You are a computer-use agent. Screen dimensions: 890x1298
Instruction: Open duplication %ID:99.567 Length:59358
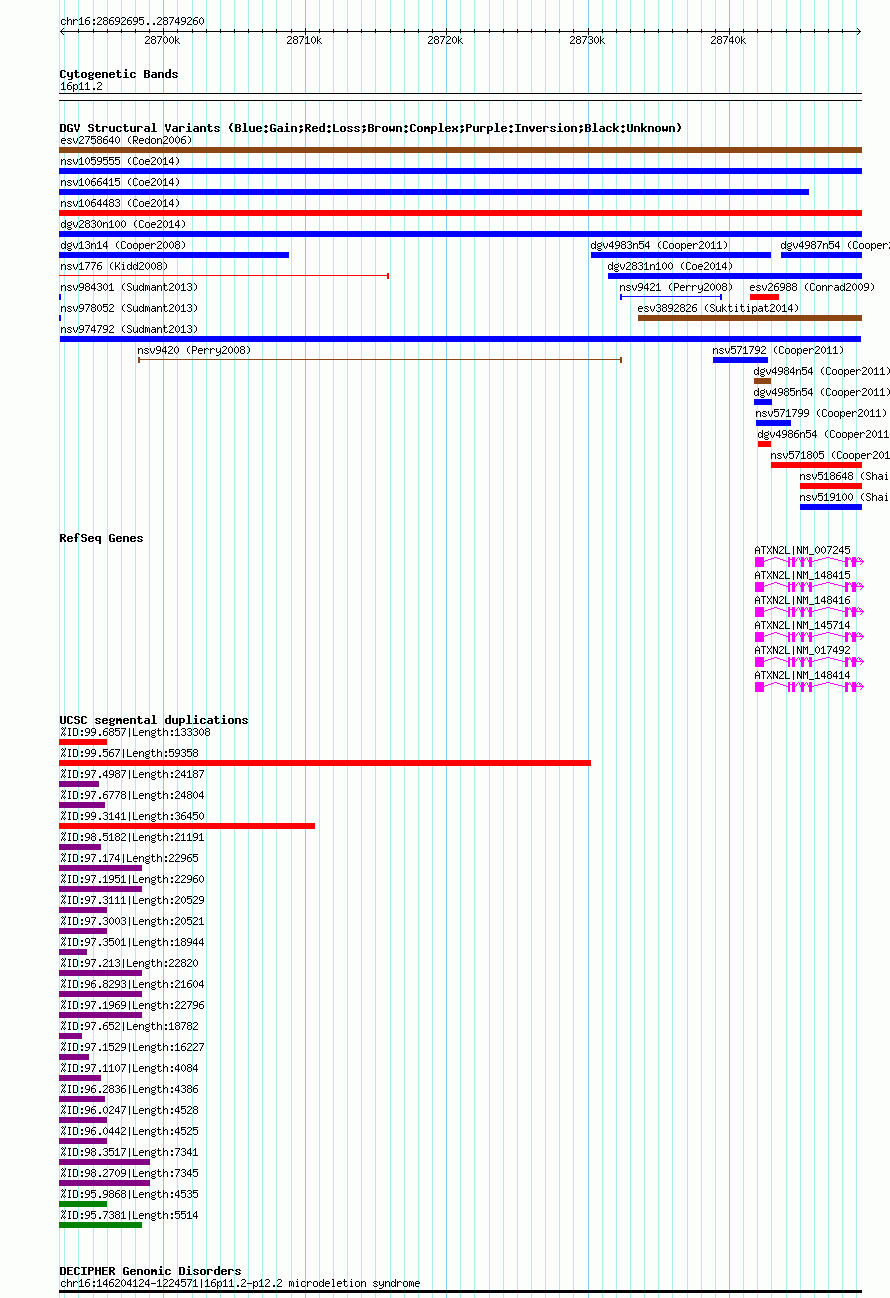325,763
